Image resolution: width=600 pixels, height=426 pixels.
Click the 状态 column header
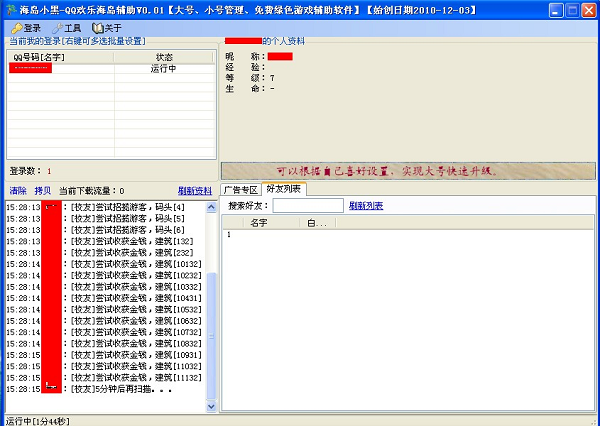164,57
